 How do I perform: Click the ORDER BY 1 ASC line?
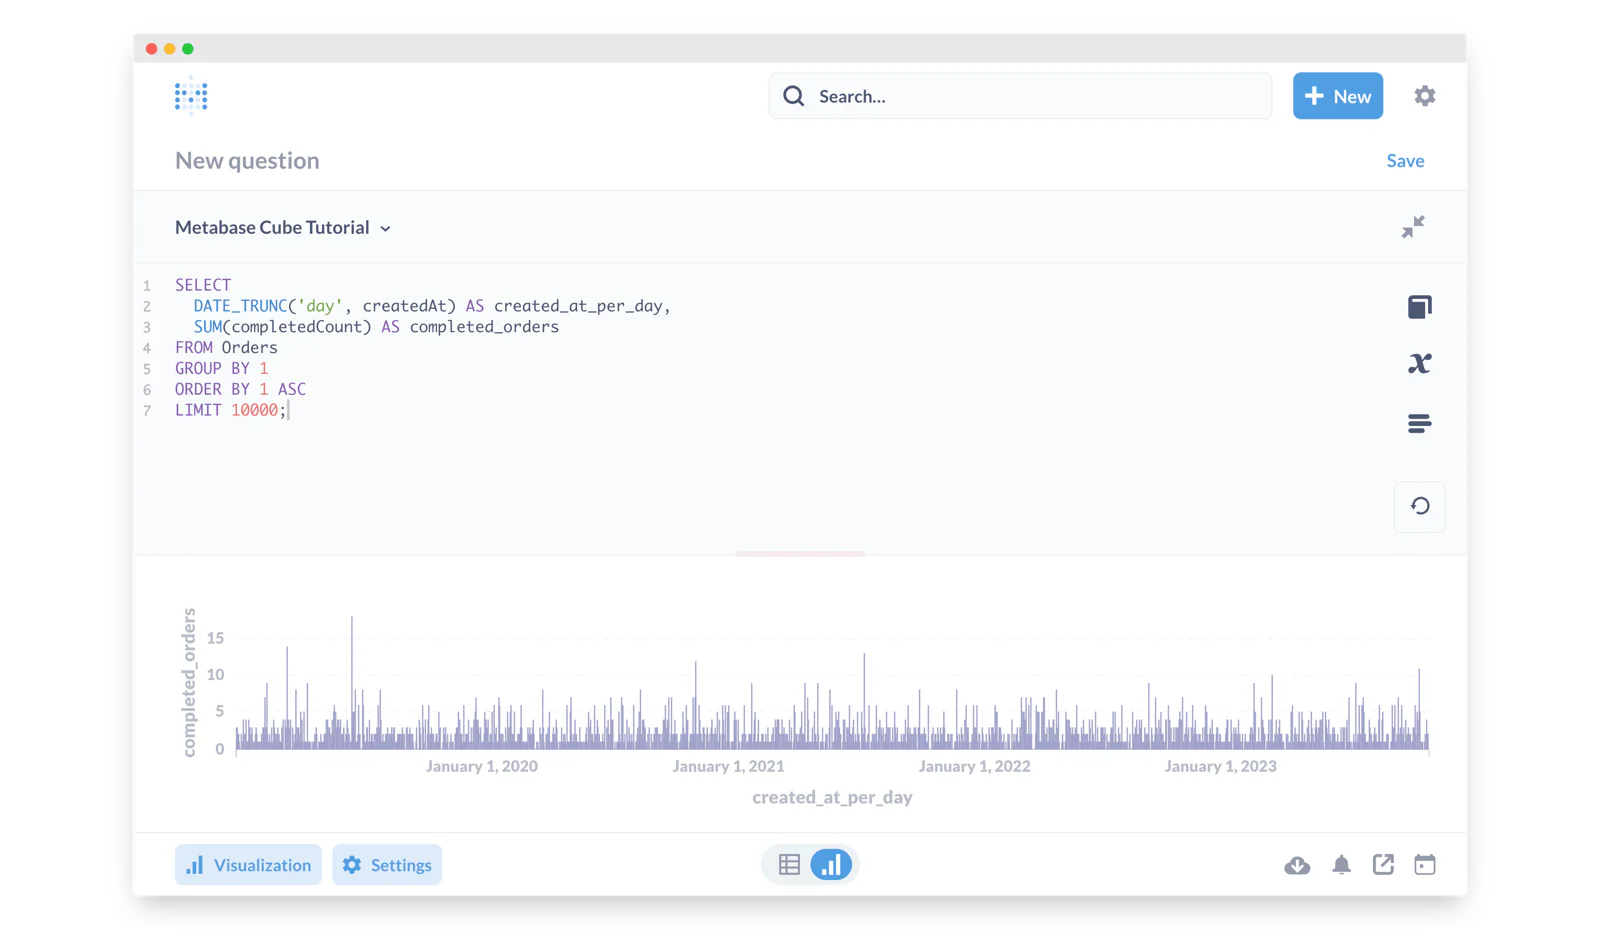point(240,390)
